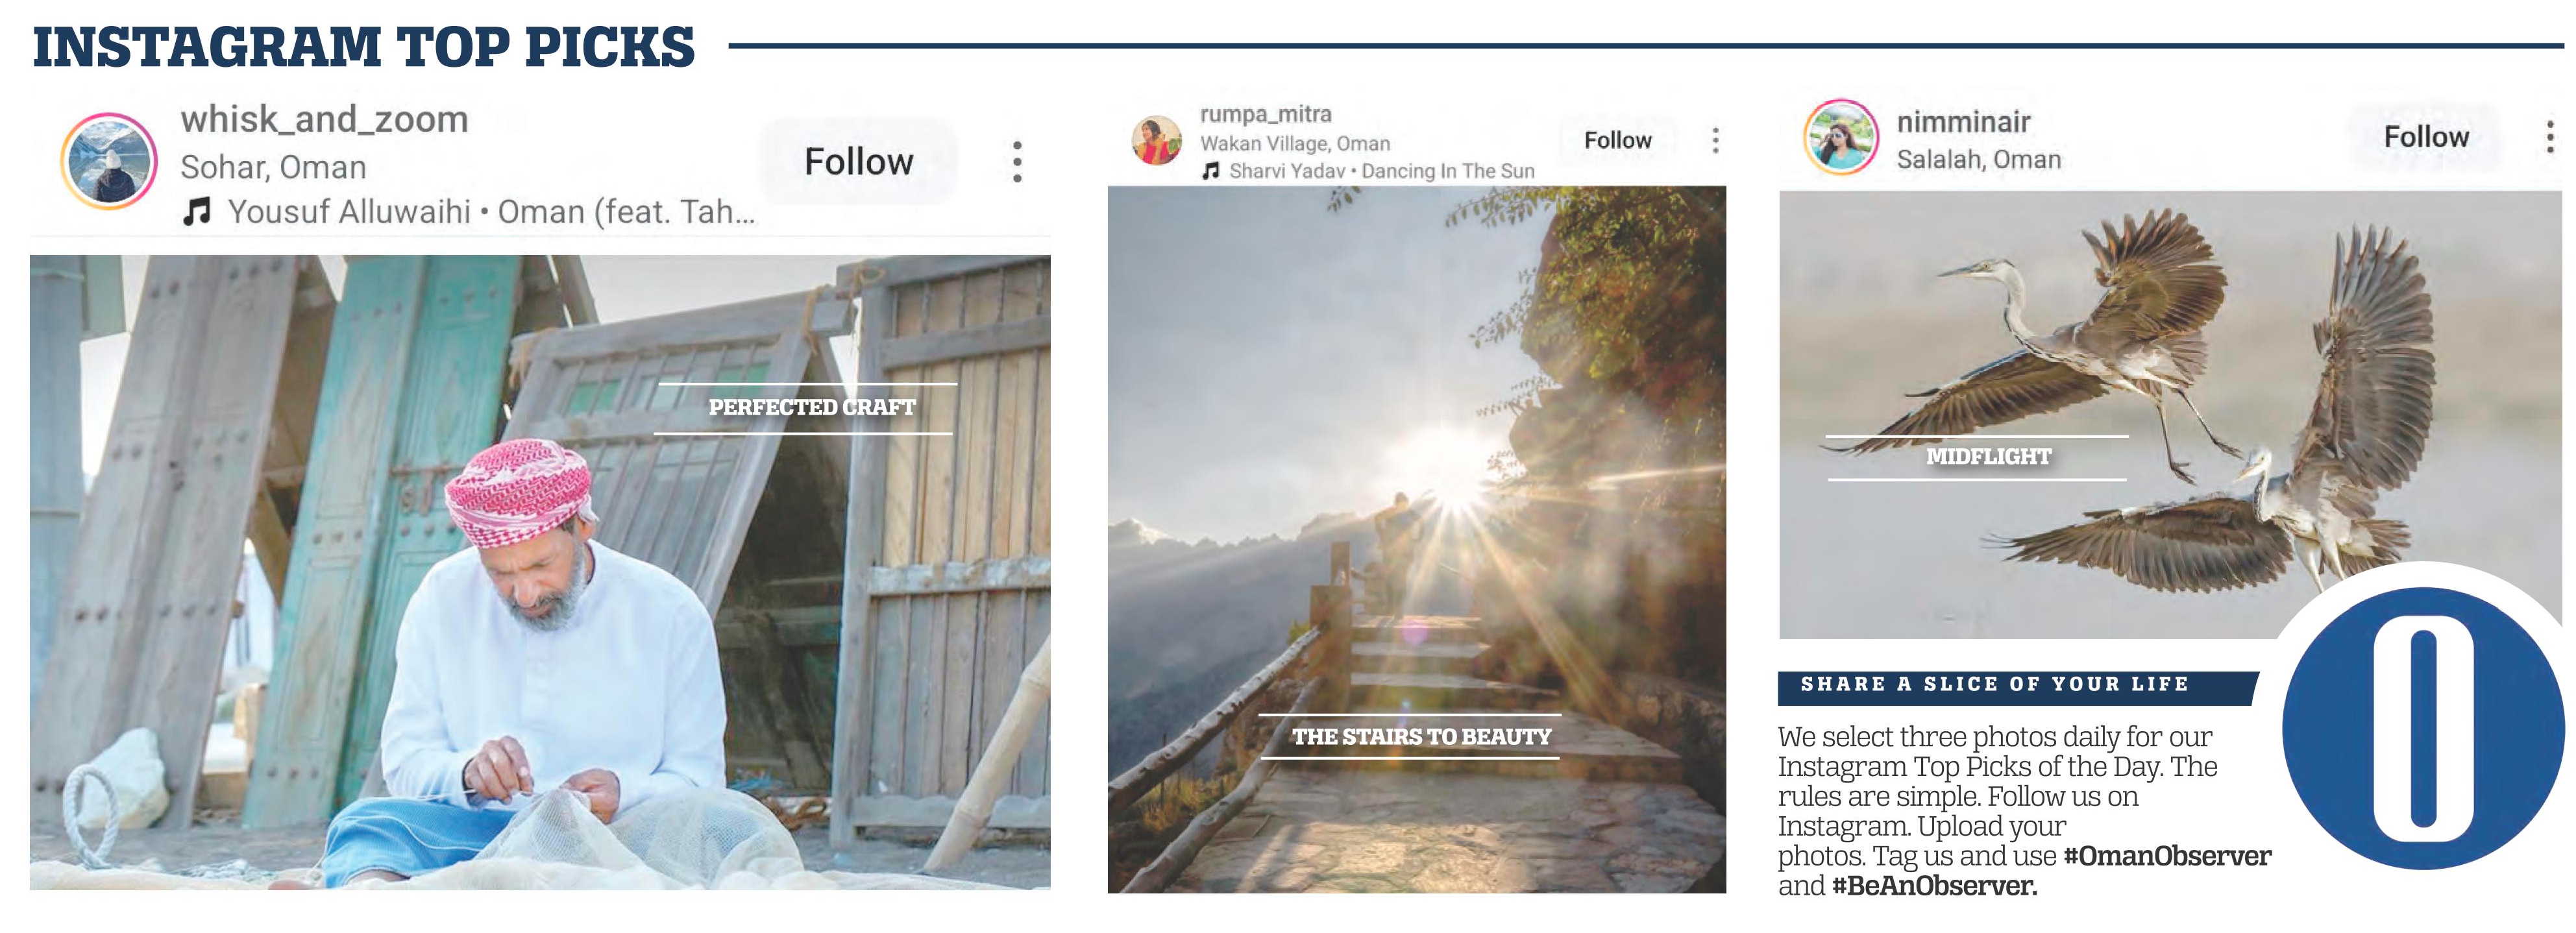Open the Stairs to Beauty photo
The width and height of the screenshot is (2576, 933).
pos(1416,539)
